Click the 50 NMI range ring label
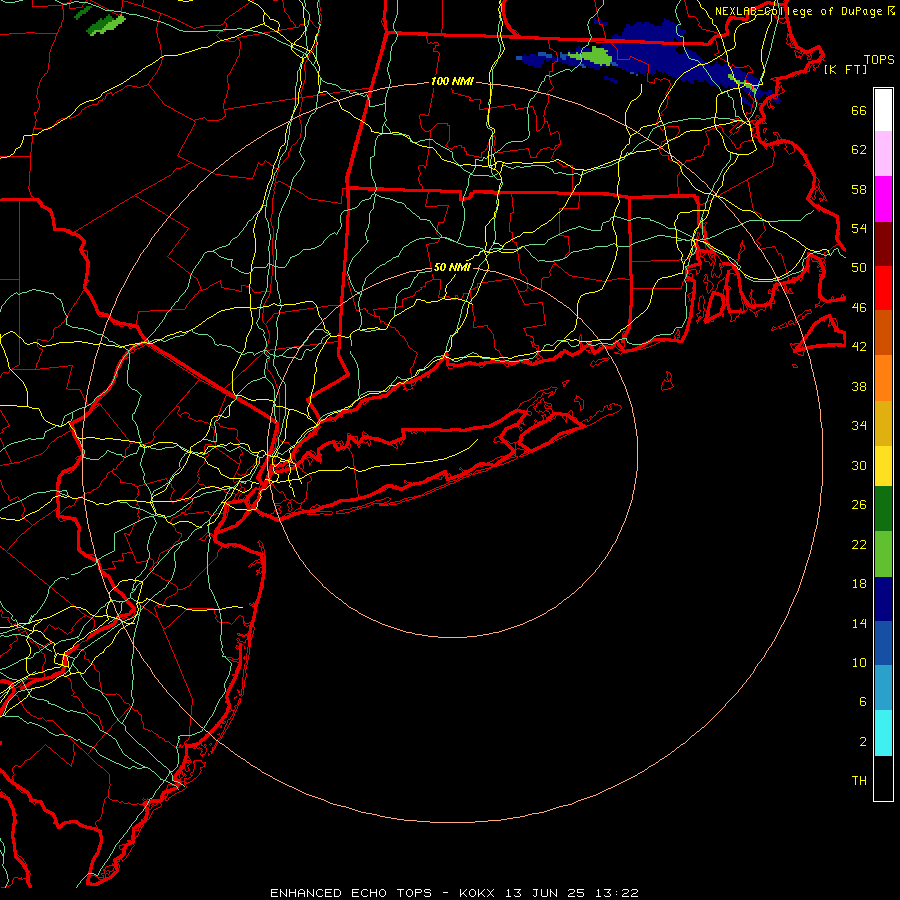 (452, 267)
